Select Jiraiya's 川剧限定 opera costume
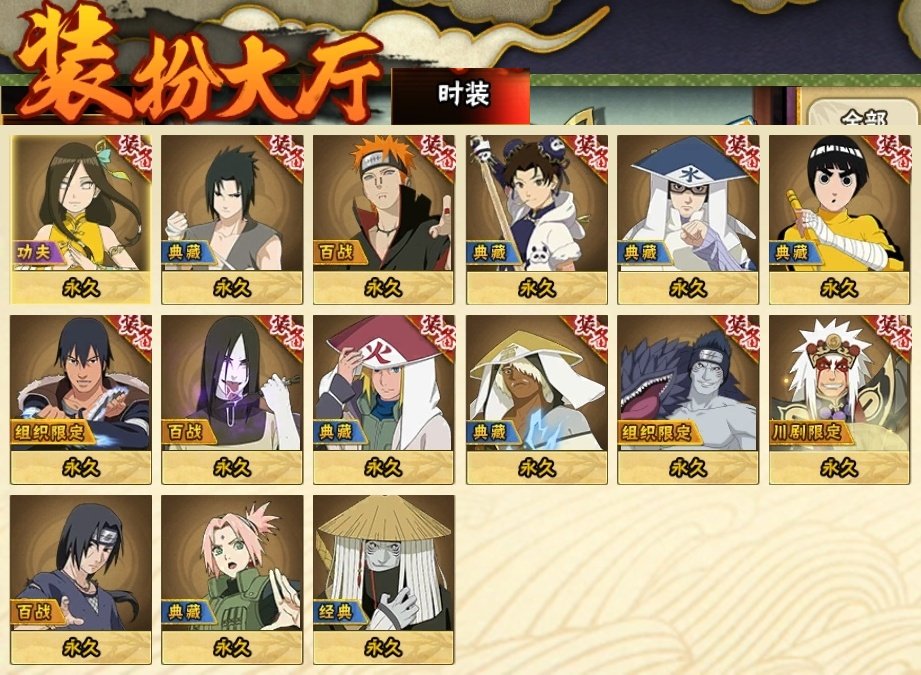Image resolution: width=921 pixels, height=675 pixels. 839,399
